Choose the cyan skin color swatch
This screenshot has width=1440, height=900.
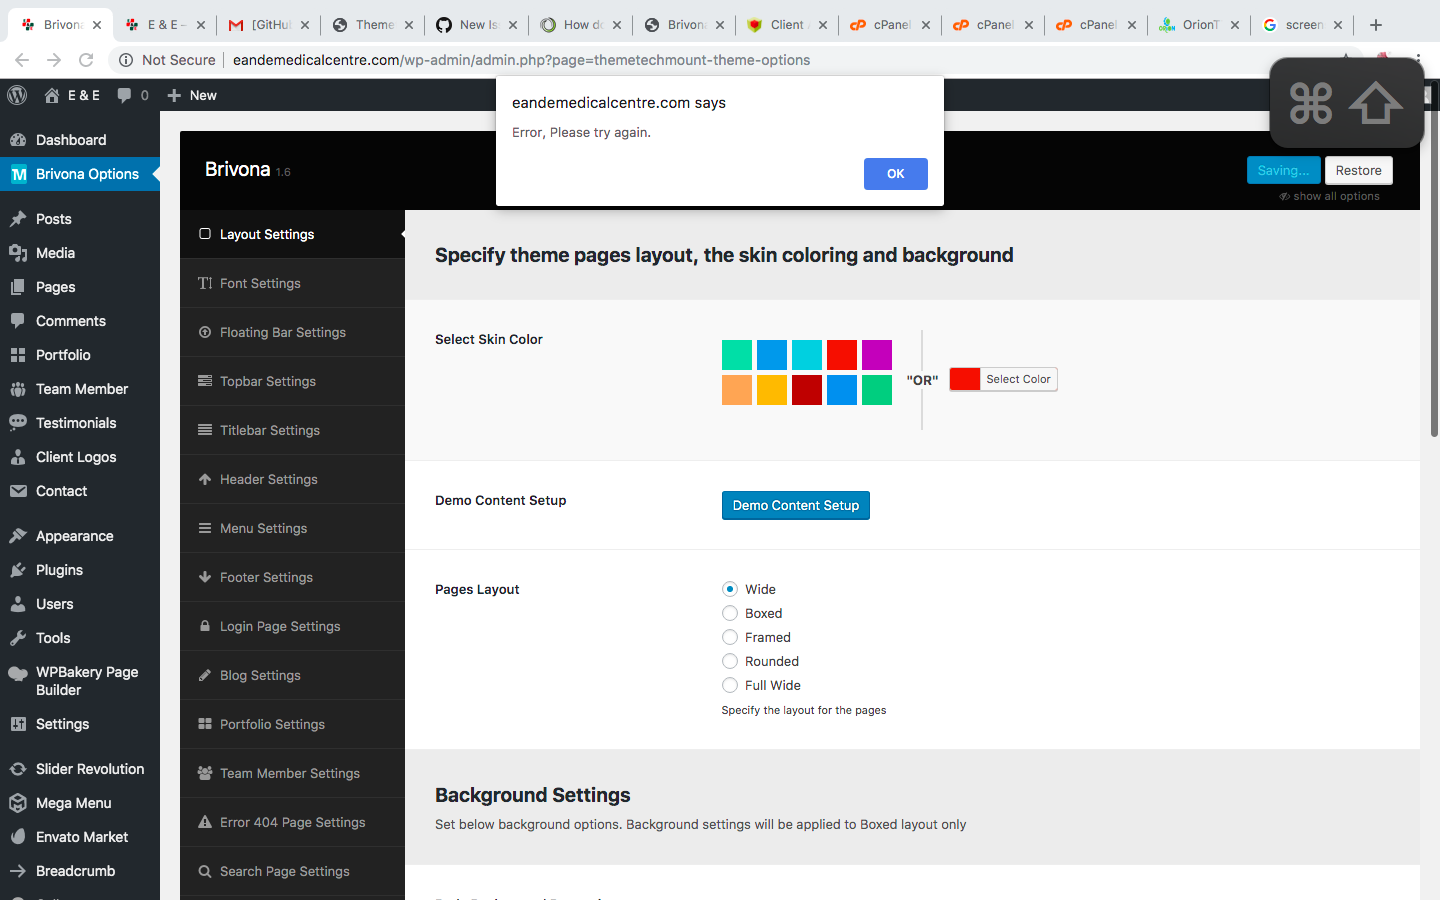coord(807,355)
